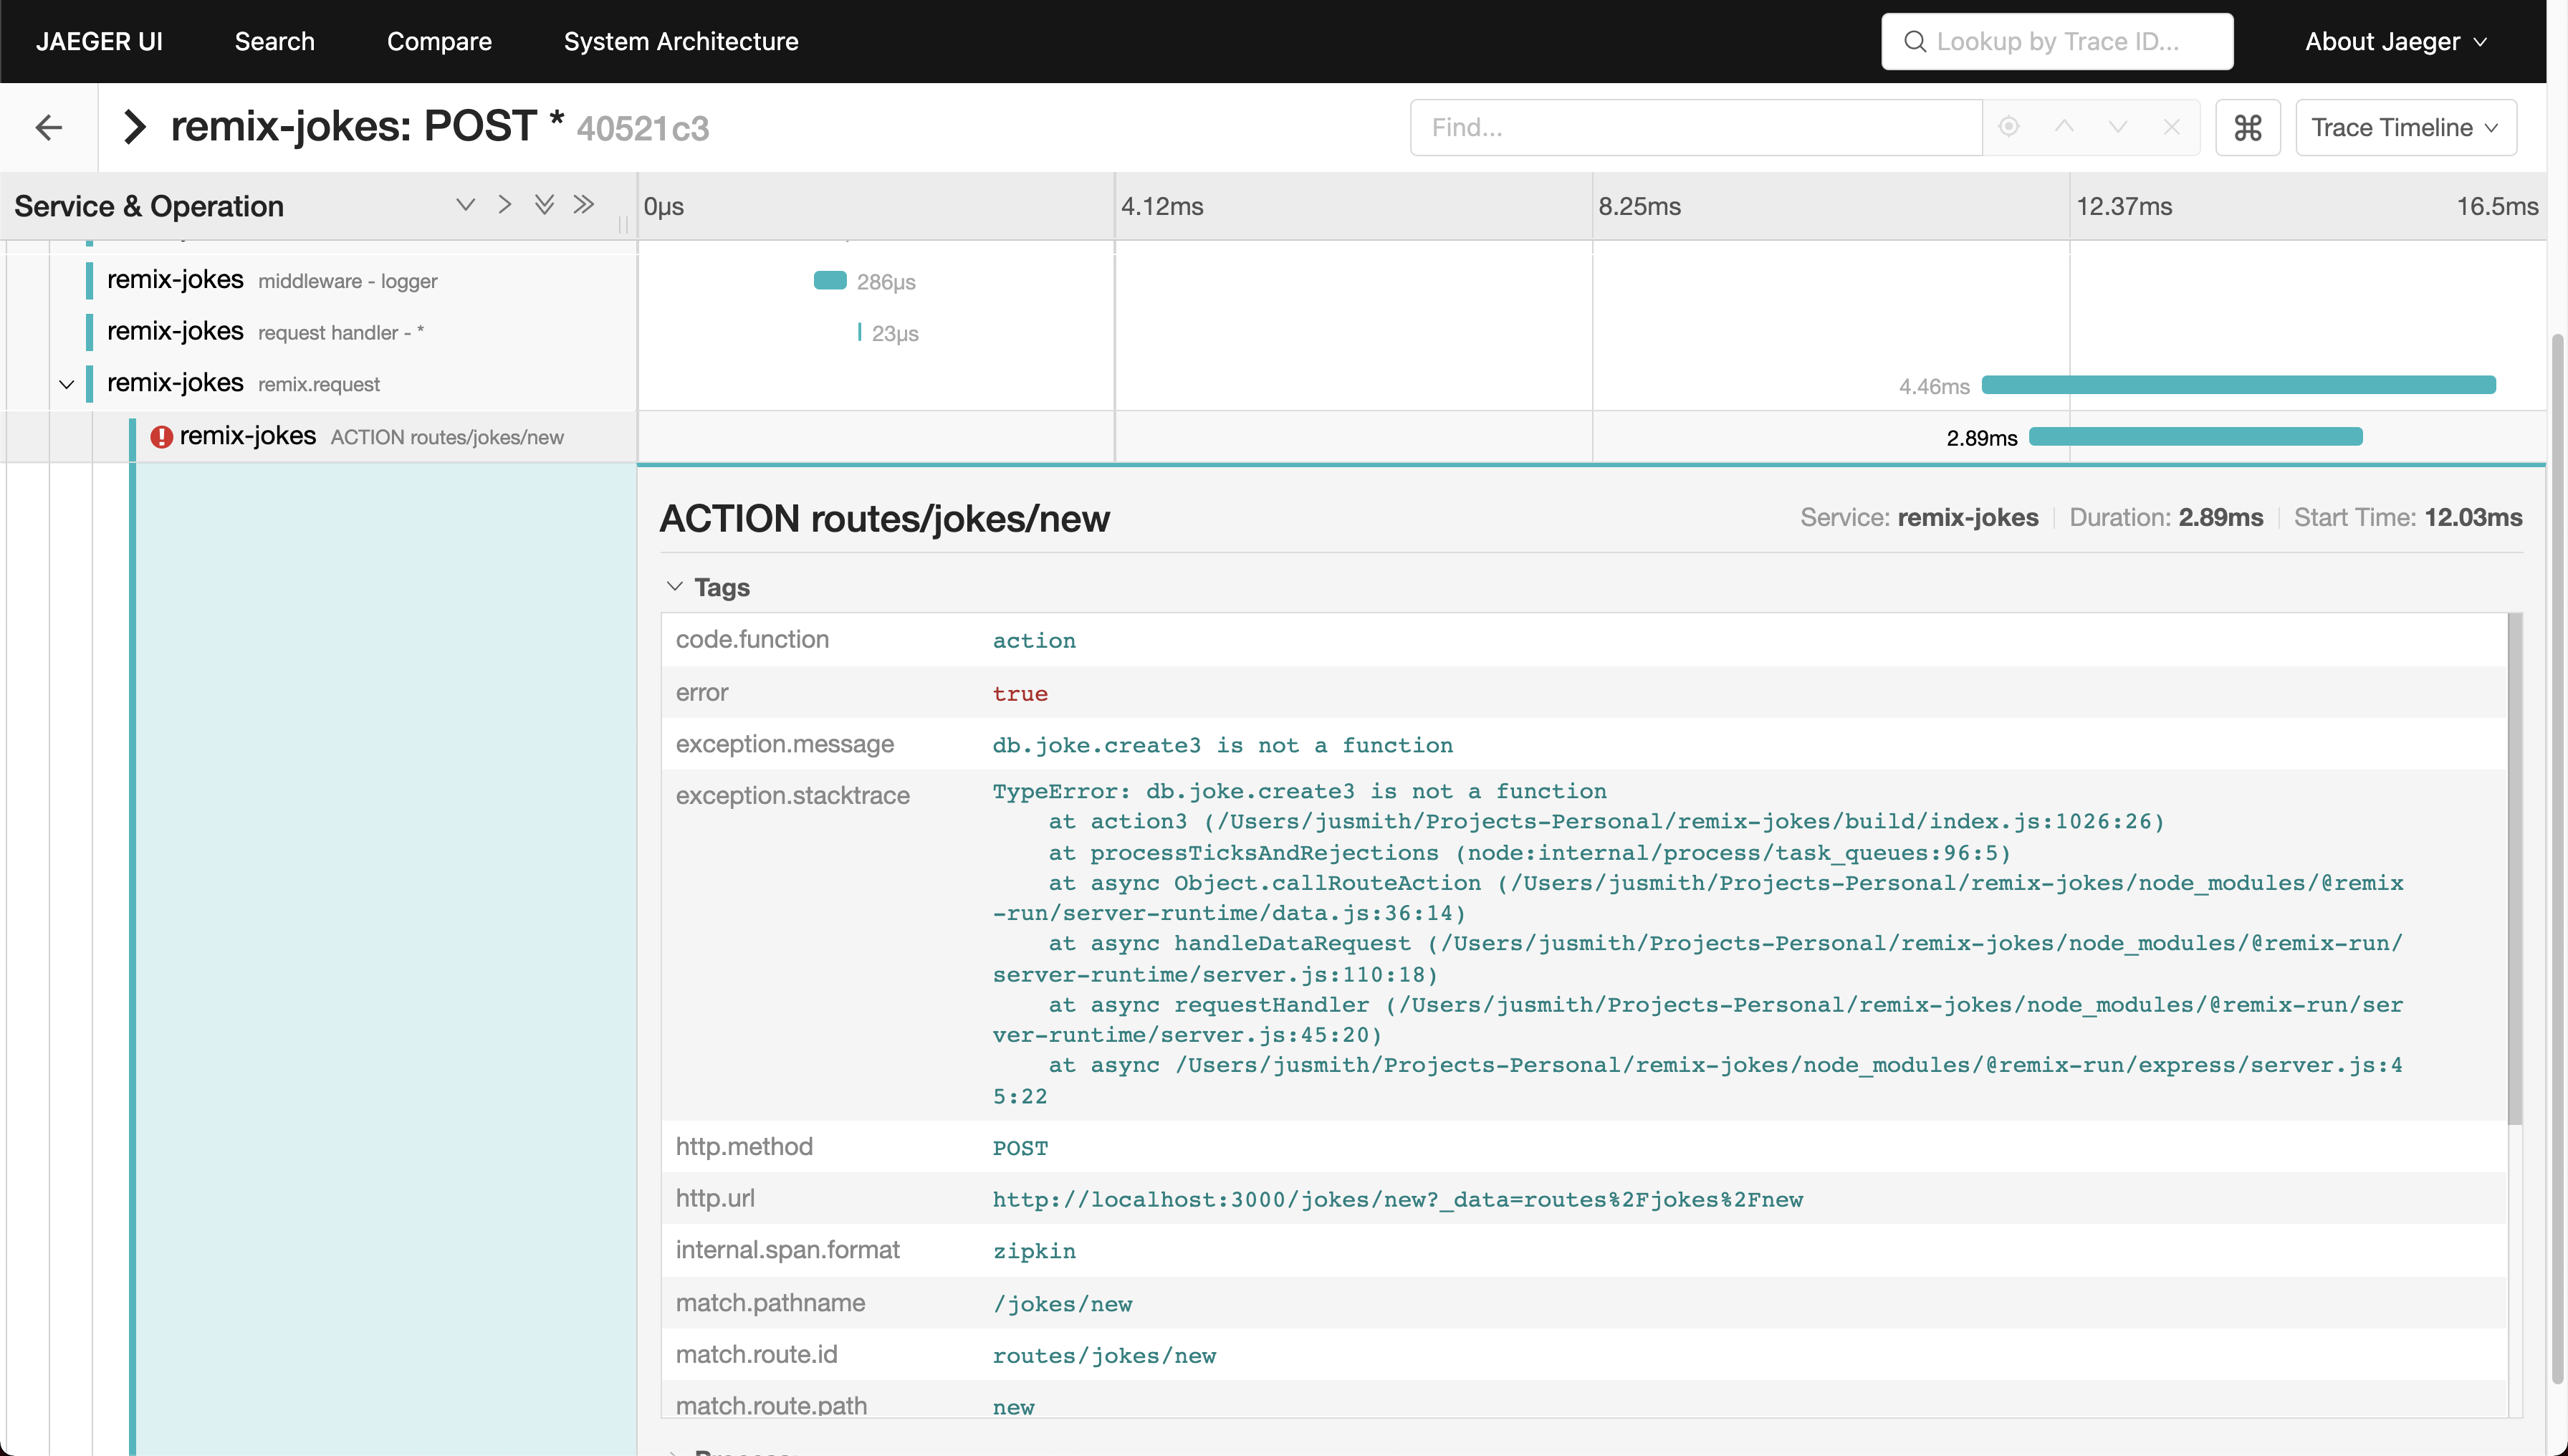This screenshot has width=2568, height=1456.
Task: Open the About Jaeger menu
Action: pyautogui.click(x=2395, y=41)
